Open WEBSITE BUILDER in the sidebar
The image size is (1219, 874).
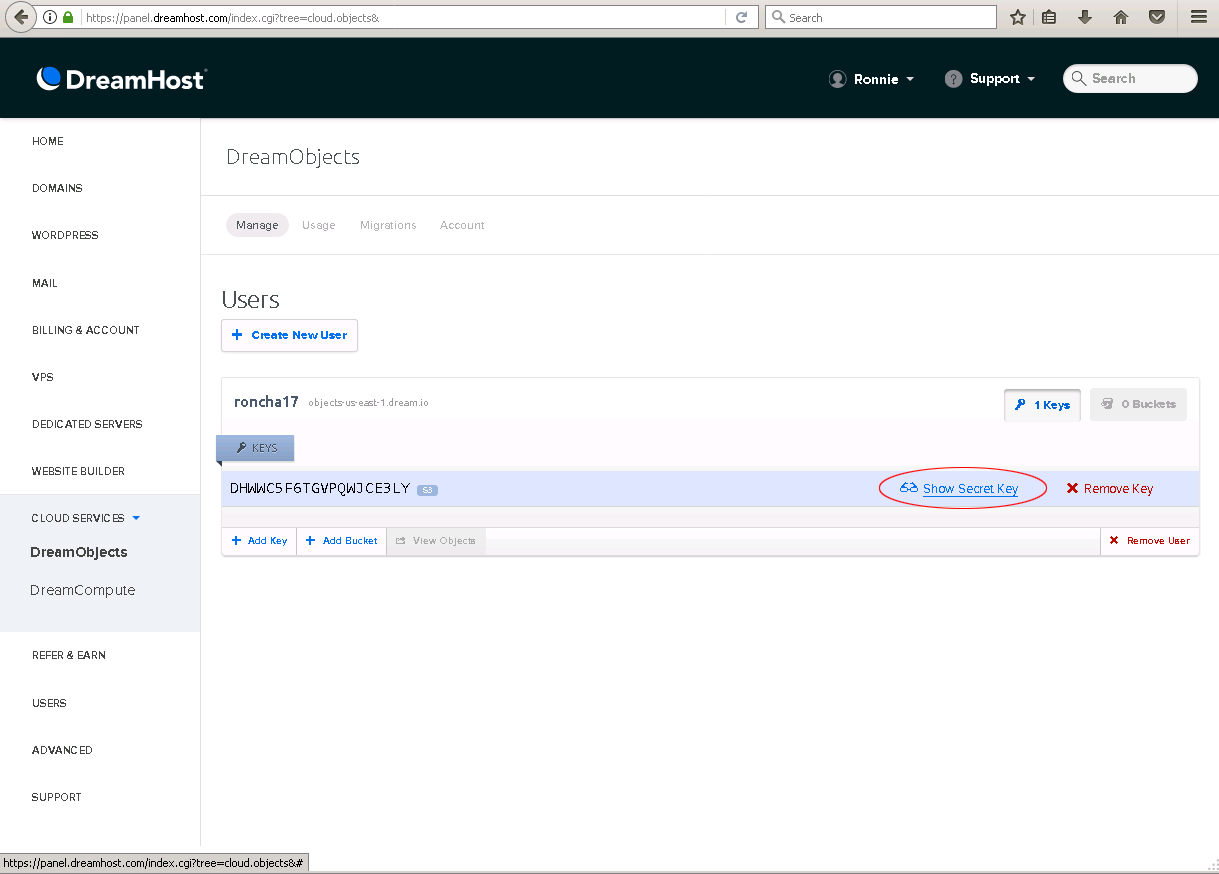78,471
